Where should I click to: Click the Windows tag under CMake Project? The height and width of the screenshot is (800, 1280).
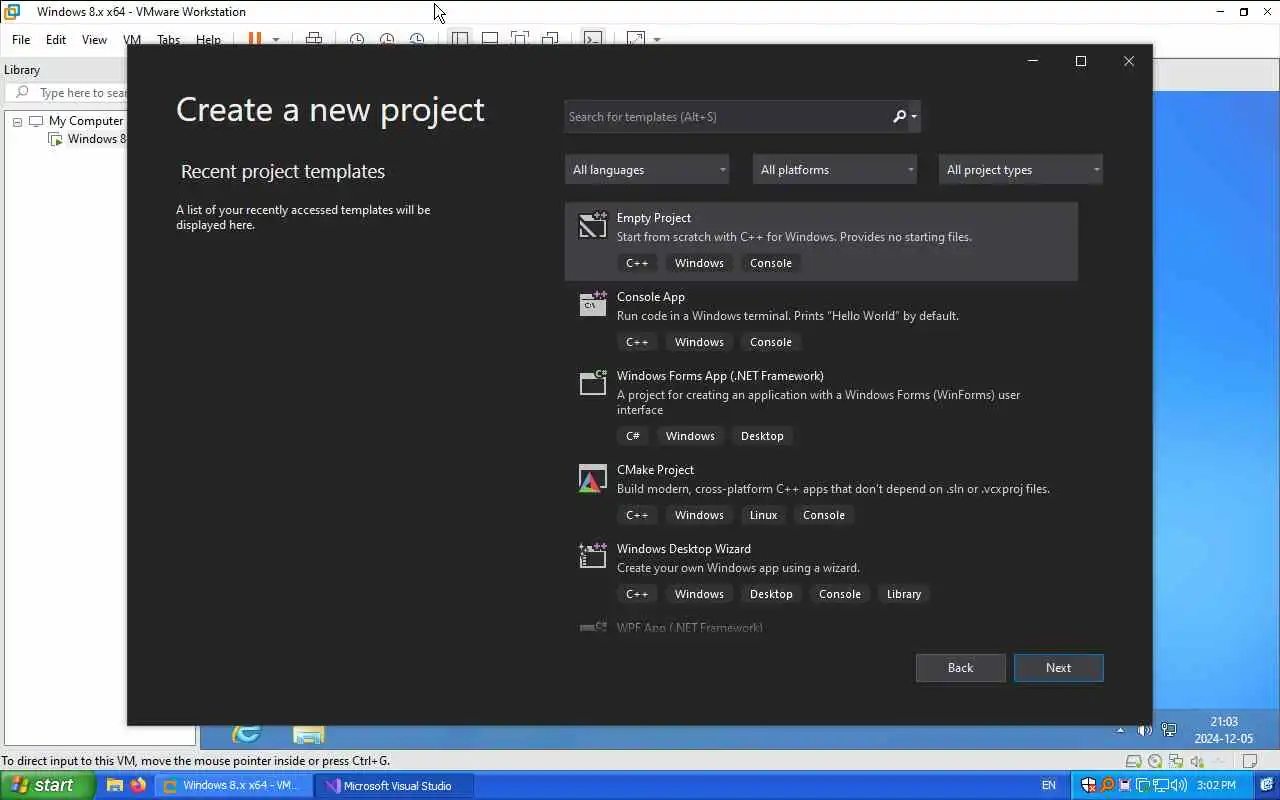coord(699,515)
